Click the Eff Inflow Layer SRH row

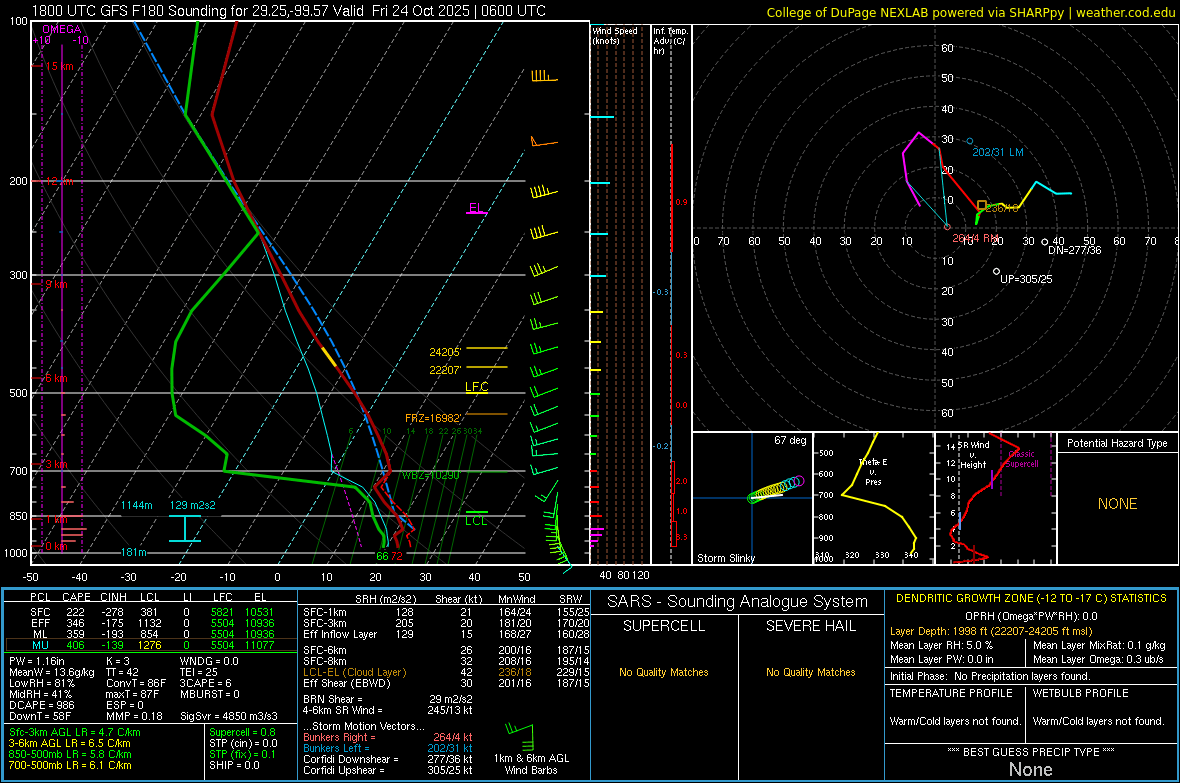(446, 634)
